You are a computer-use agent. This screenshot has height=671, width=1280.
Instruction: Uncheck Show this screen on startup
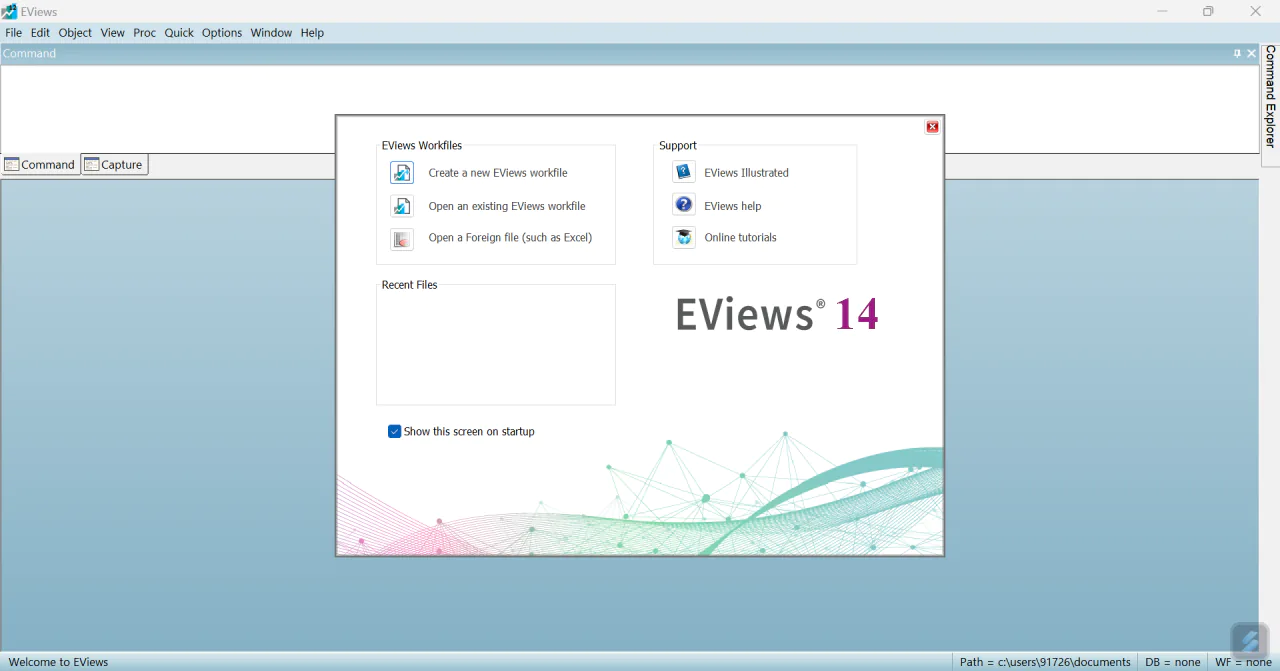pos(394,432)
